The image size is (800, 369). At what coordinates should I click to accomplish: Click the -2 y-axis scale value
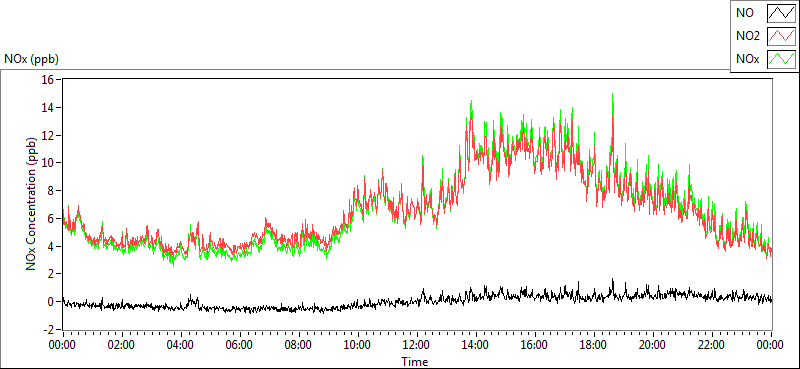(49, 329)
